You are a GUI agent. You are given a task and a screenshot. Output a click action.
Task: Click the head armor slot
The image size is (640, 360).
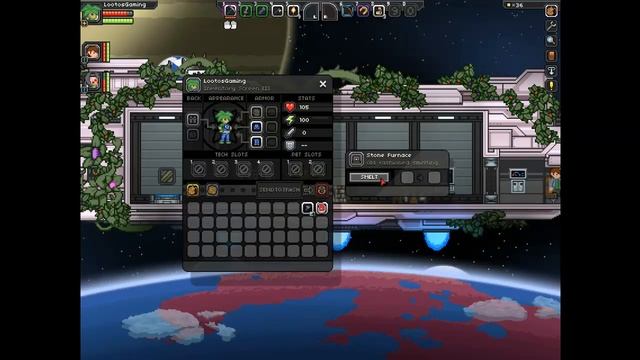(x=256, y=112)
